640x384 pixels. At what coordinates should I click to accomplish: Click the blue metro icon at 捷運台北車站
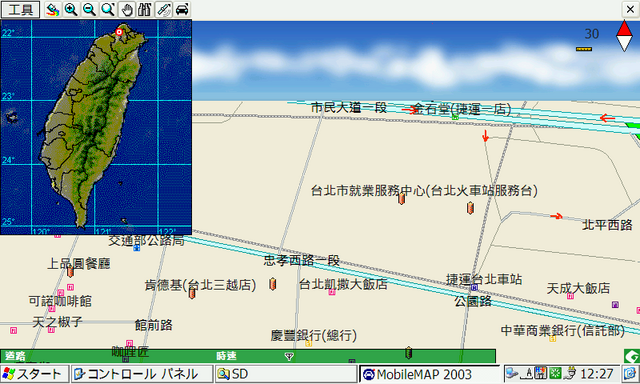pyautogui.click(x=474, y=287)
